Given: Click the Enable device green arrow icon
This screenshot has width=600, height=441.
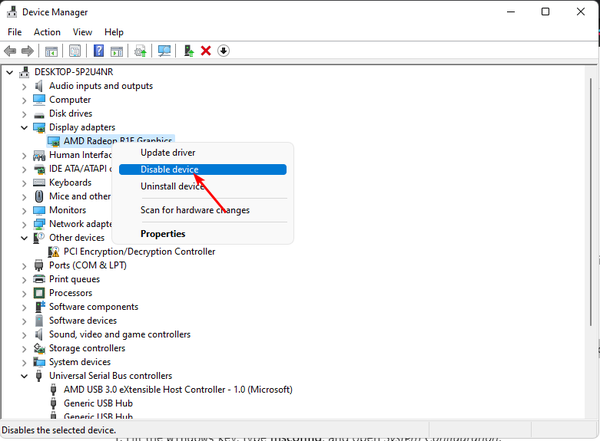Looking at the screenshot, I should 189,51.
